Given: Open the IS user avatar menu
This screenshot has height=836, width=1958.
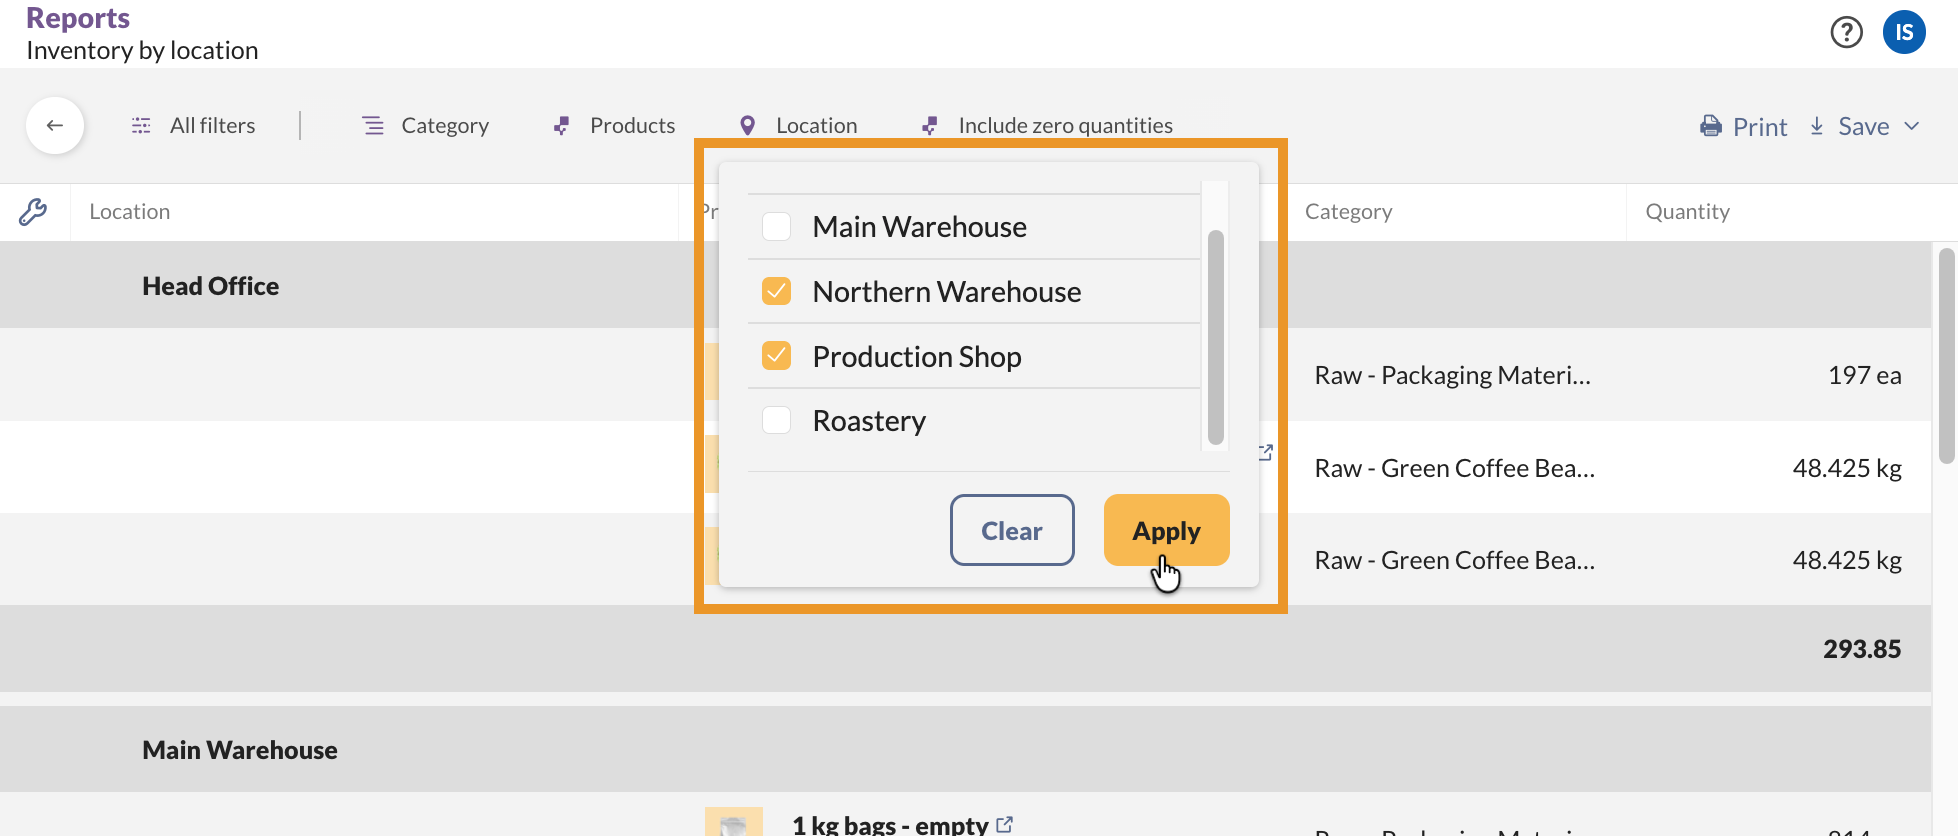Looking at the screenshot, I should coord(1903,33).
